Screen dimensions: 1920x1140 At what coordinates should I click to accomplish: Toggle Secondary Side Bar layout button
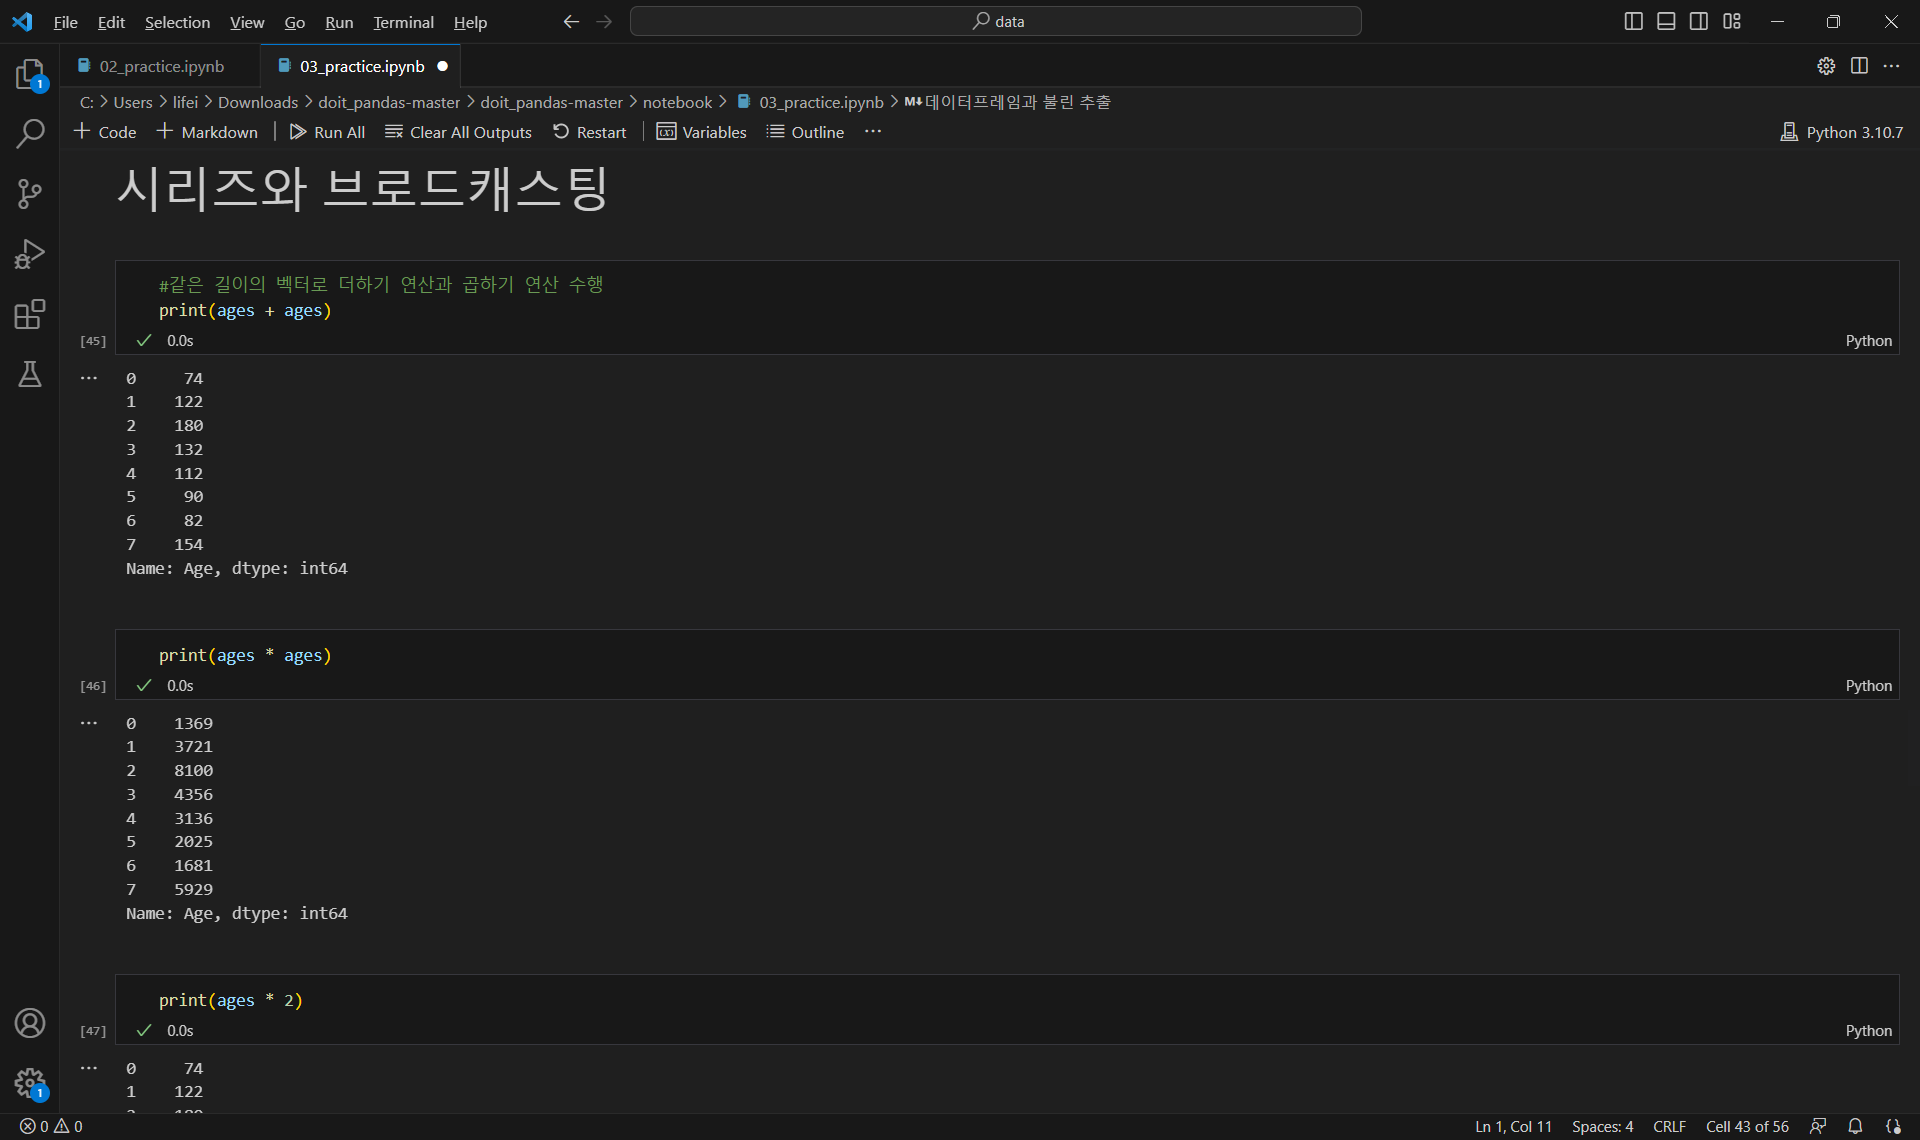point(1699,21)
